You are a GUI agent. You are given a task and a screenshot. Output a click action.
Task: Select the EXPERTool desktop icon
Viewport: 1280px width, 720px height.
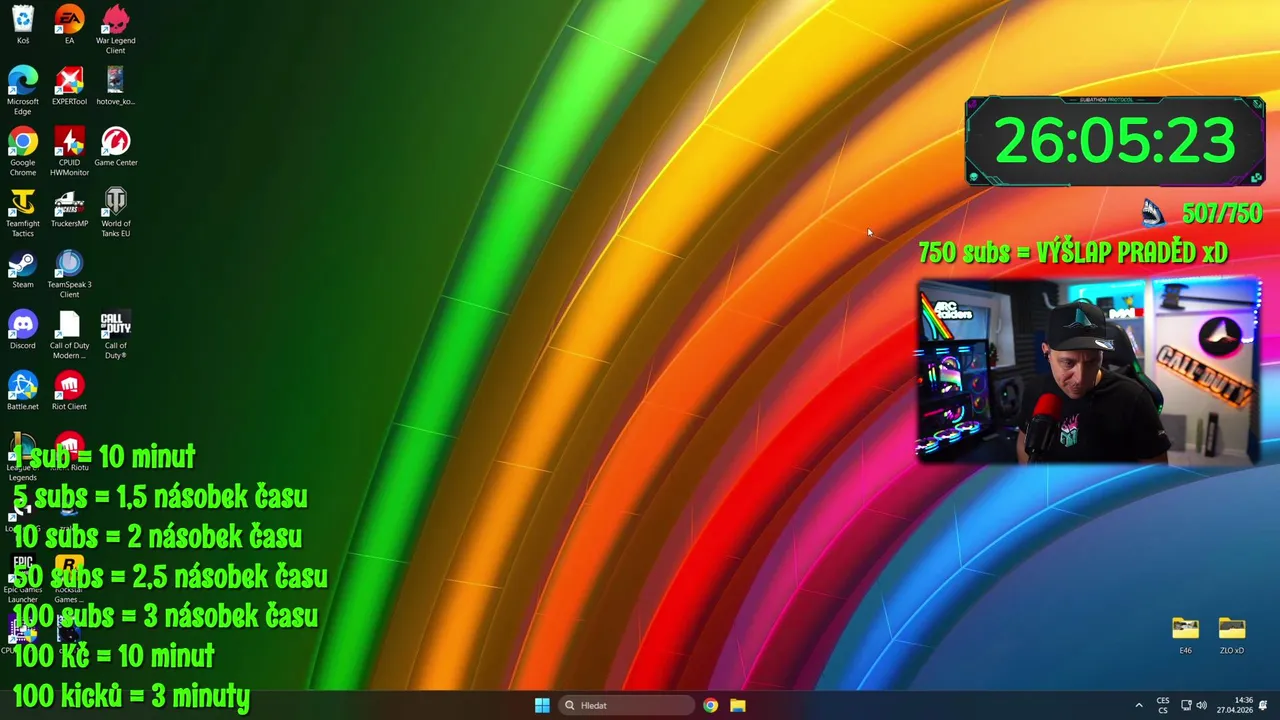tap(69, 86)
